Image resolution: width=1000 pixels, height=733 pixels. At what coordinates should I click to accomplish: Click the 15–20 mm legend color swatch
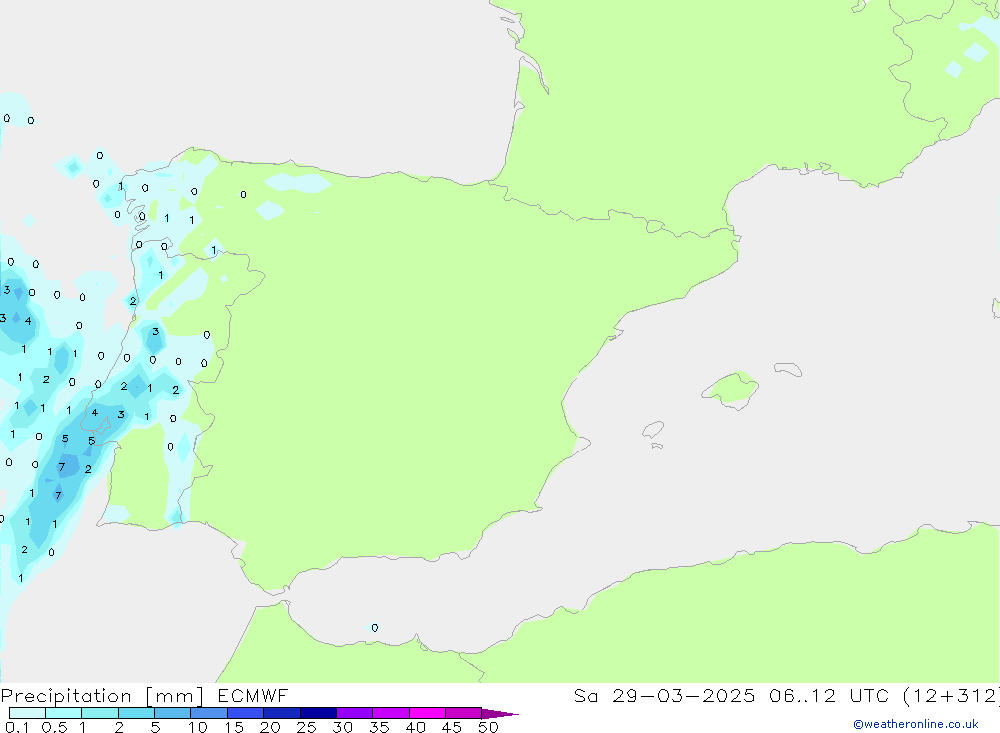(x=246, y=713)
